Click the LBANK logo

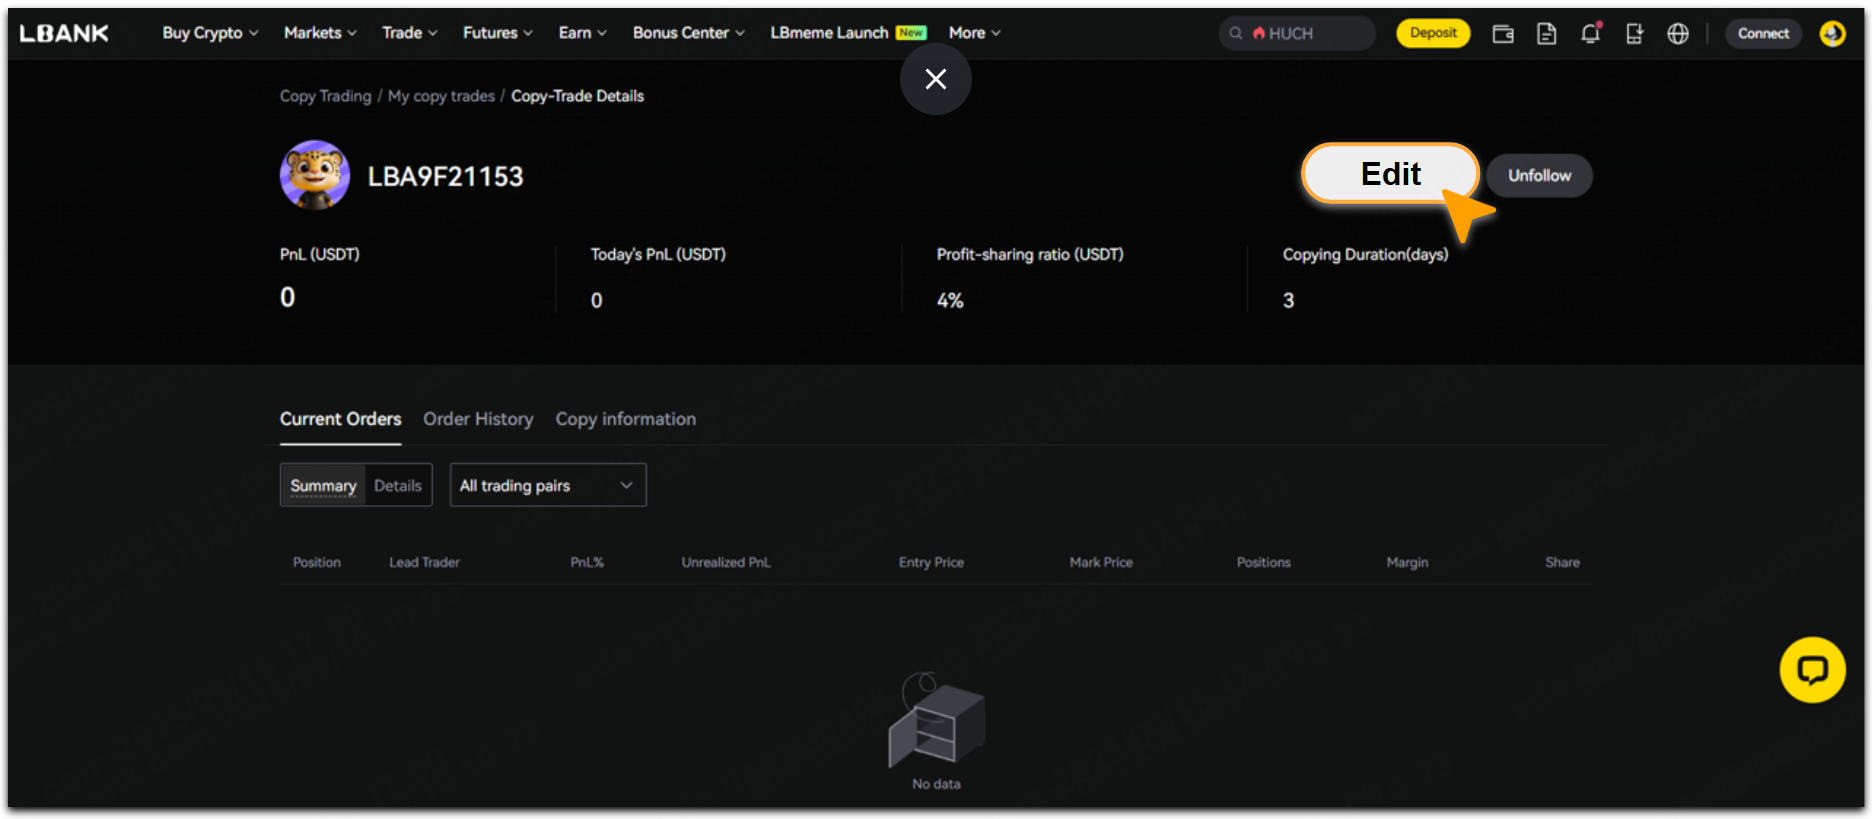(64, 33)
